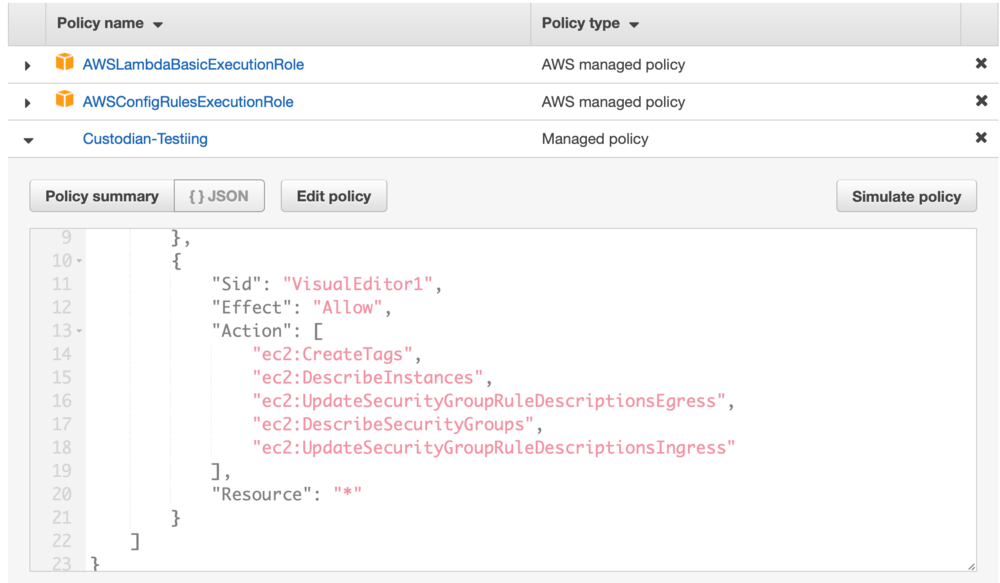The height and width of the screenshot is (583, 1000).
Task: Switch to the Policy summary tab
Action: 100,195
